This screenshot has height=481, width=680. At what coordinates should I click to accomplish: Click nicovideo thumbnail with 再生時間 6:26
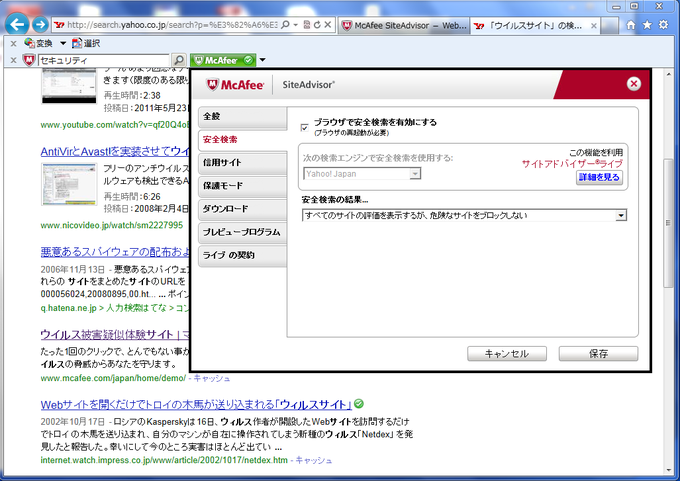point(69,184)
